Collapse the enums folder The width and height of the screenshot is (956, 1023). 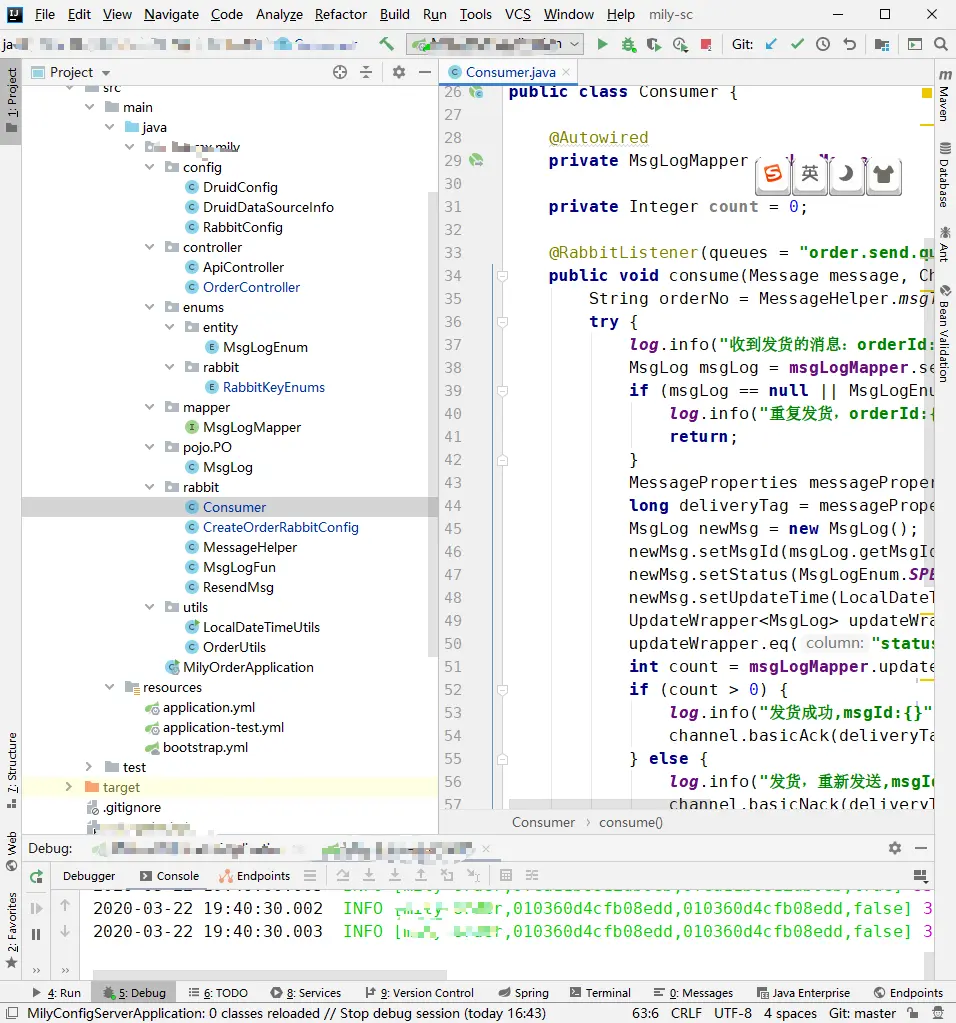click(x=149, y=307)
